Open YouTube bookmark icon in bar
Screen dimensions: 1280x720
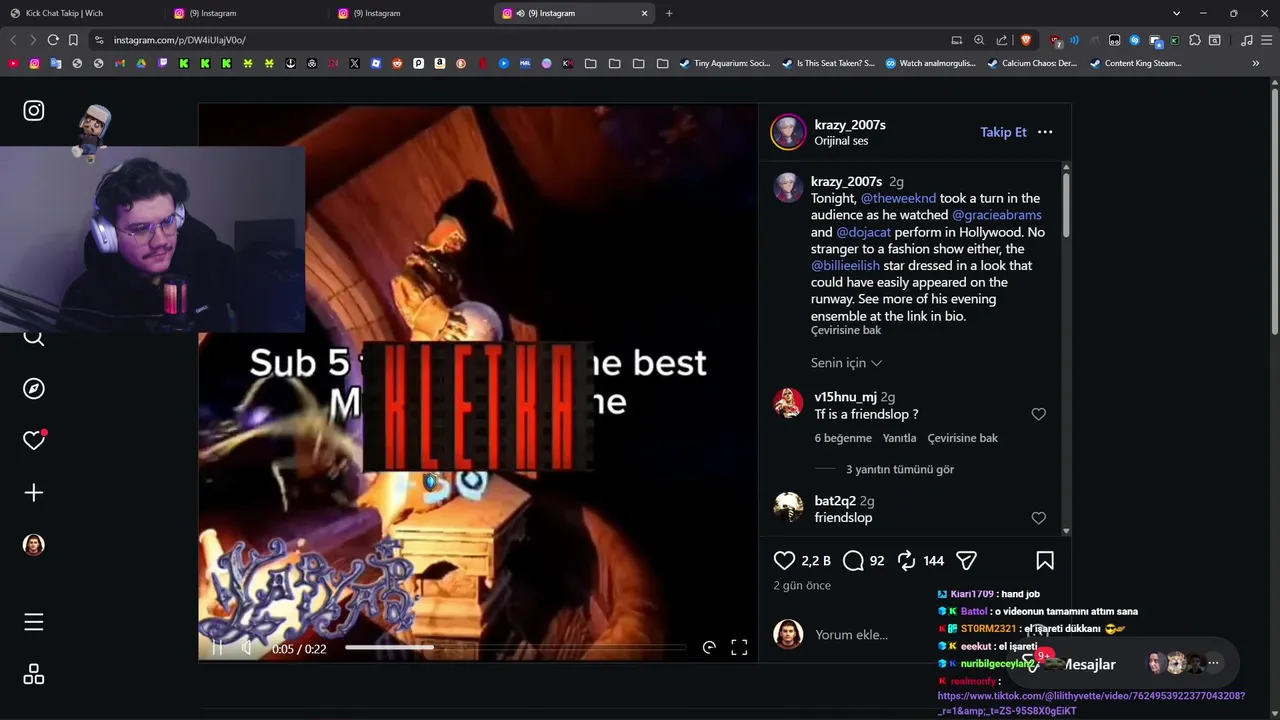[13, 63]
